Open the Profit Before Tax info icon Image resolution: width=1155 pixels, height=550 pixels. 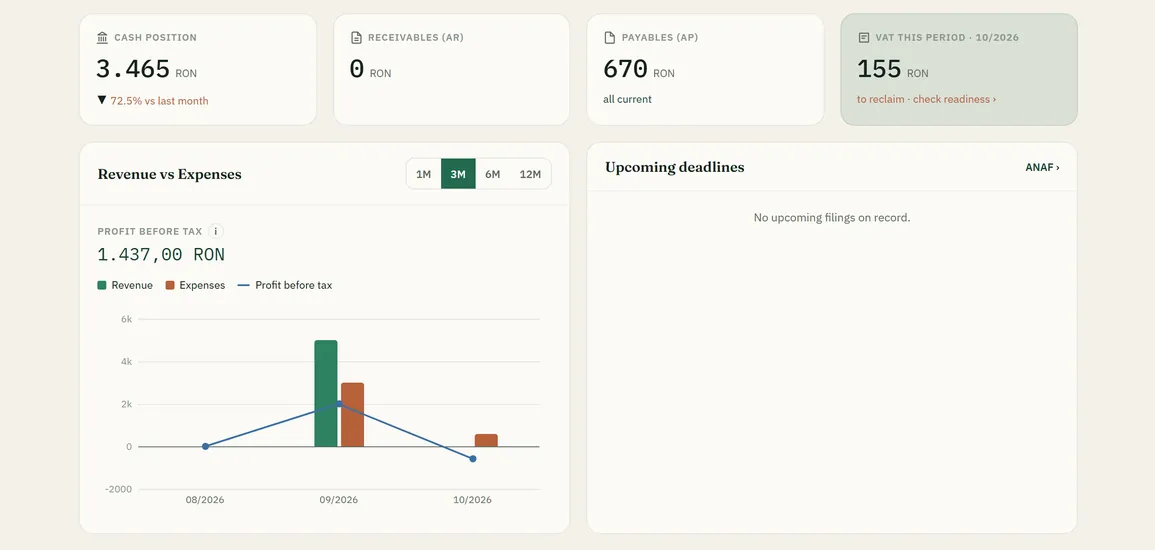[x=216, y=231]
